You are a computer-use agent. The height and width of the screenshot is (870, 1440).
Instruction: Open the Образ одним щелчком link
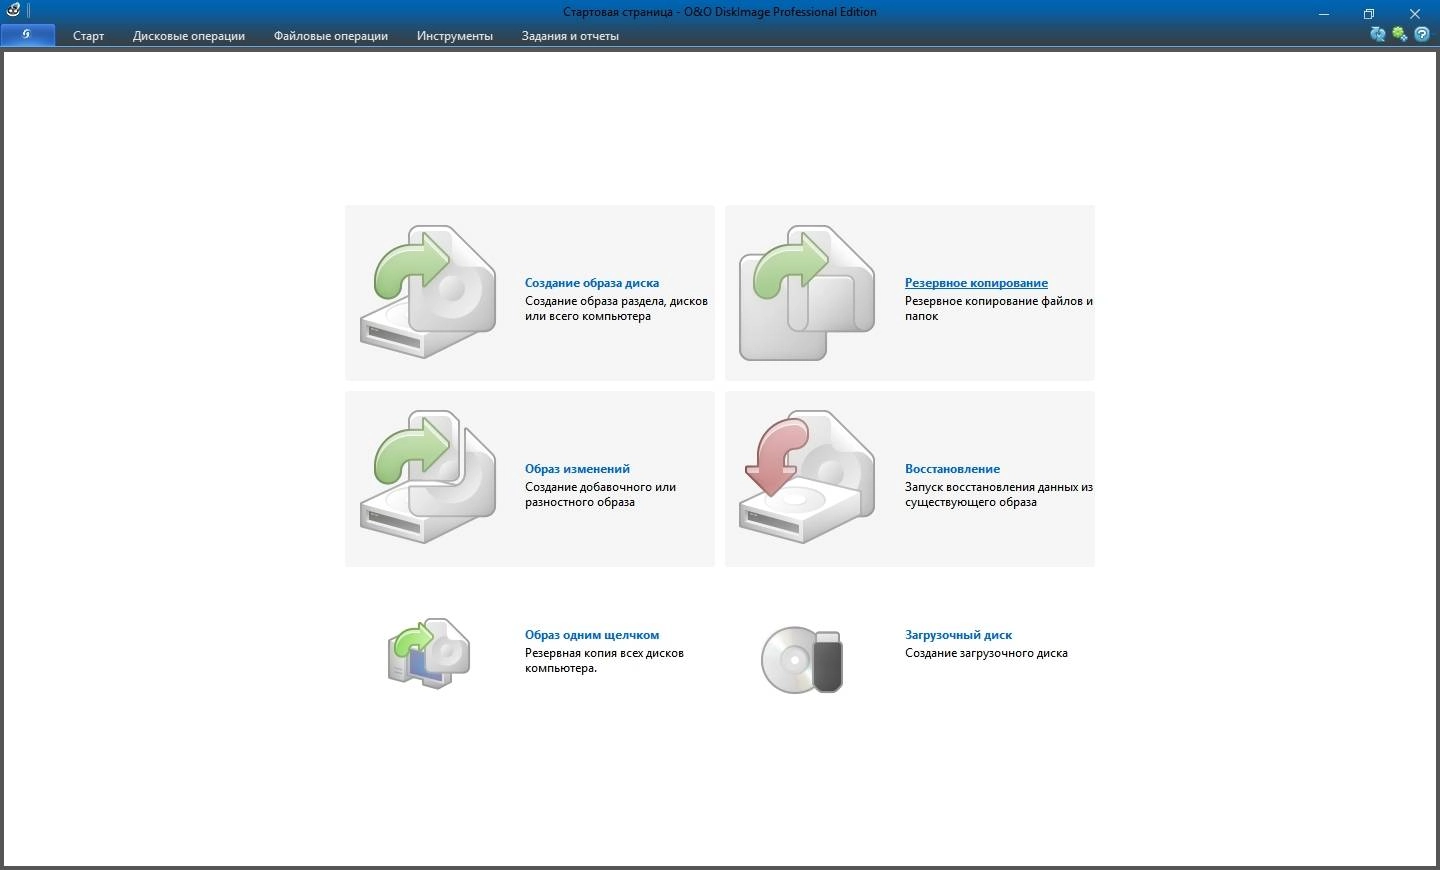click(592, 635)
